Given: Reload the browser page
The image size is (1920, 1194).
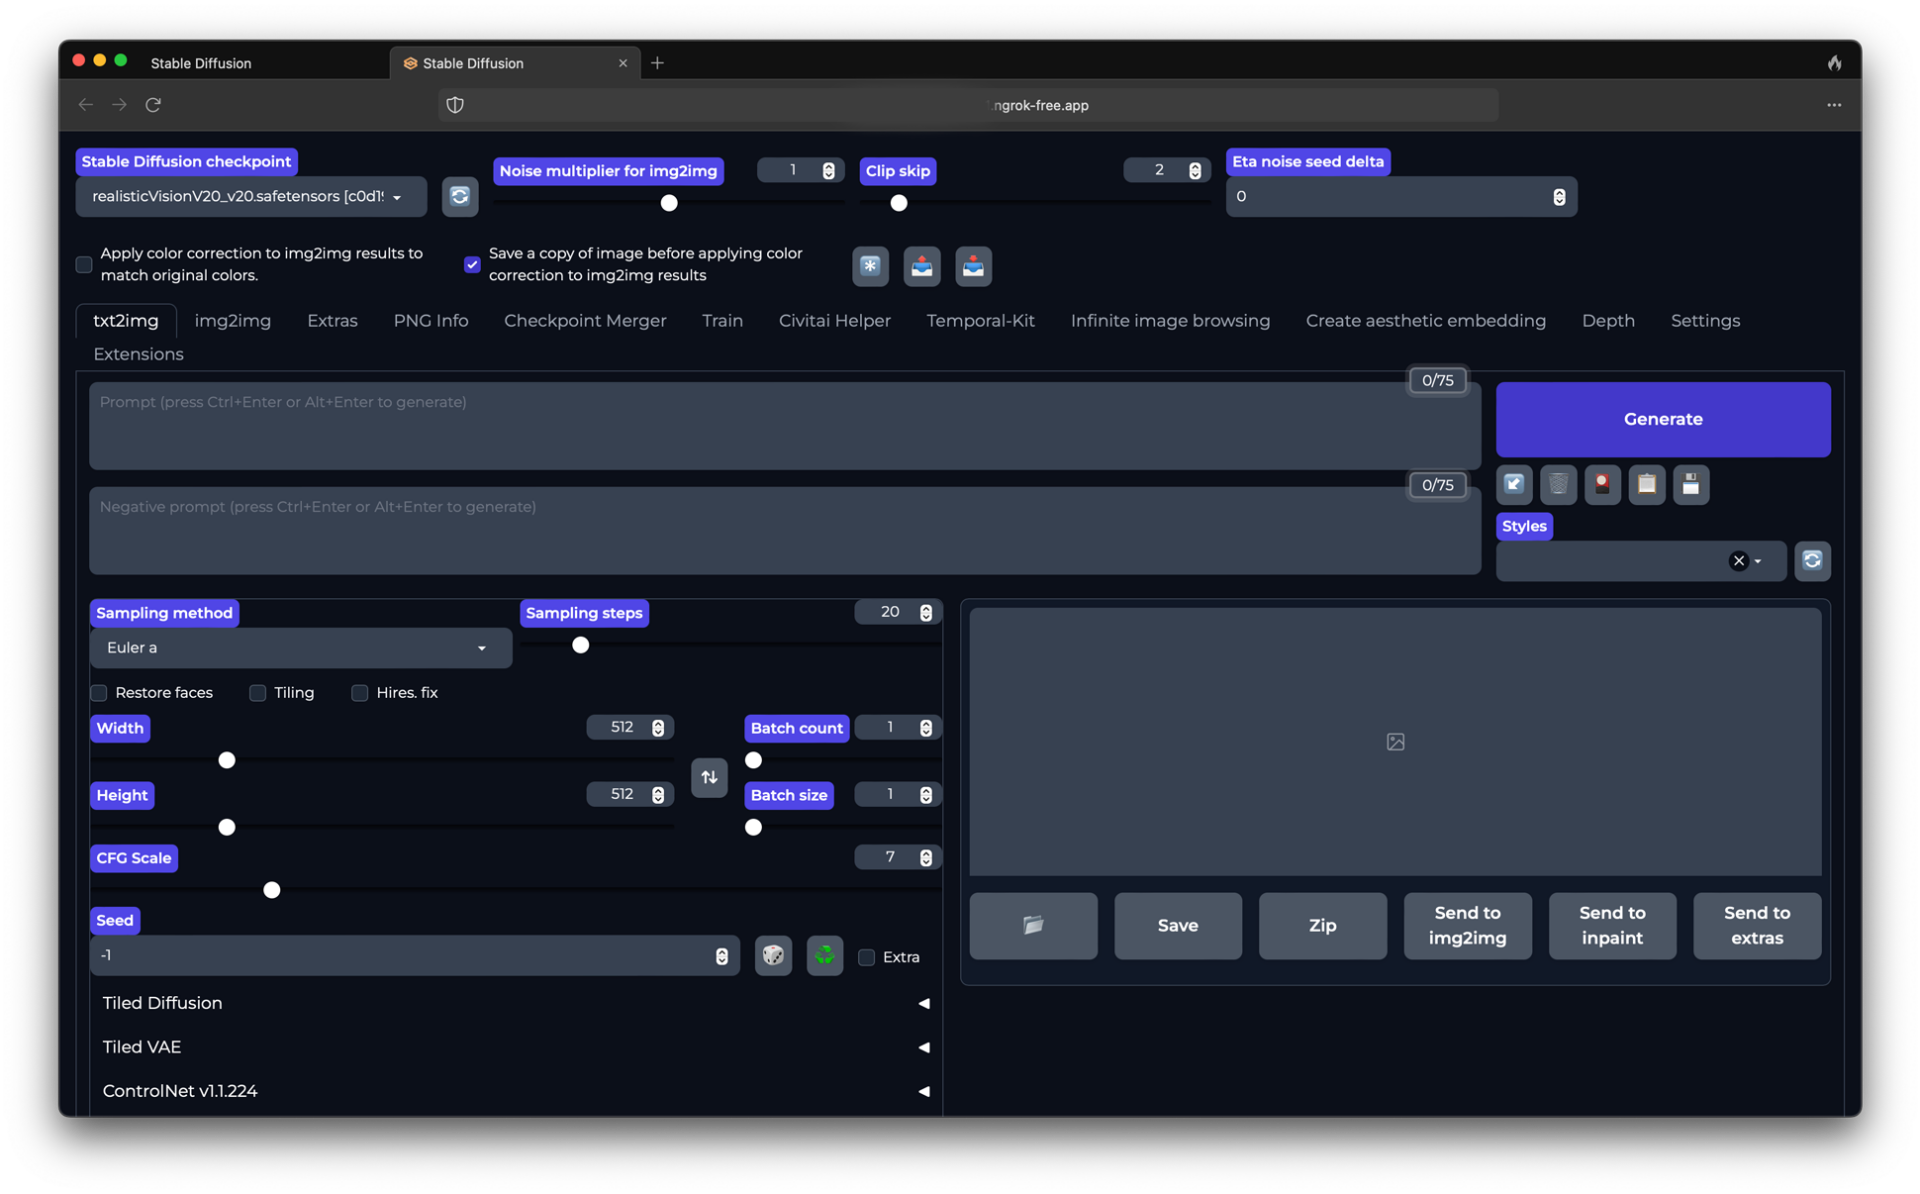Looking at the screenshot, I should point(153,105).
